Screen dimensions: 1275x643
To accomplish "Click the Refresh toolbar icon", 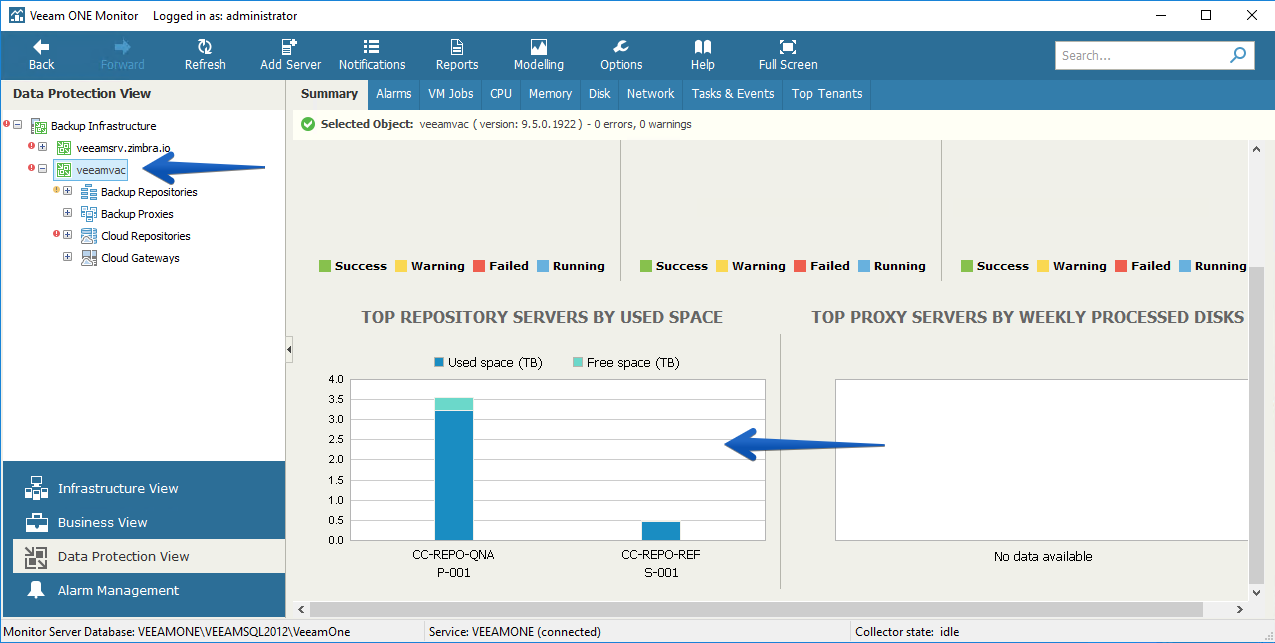I will [x=205, y=47].
